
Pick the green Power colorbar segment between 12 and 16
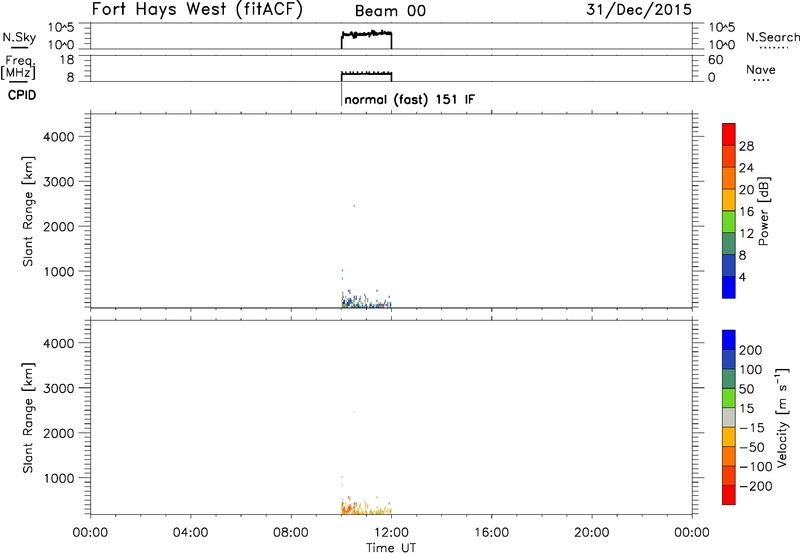pos(729,221)
